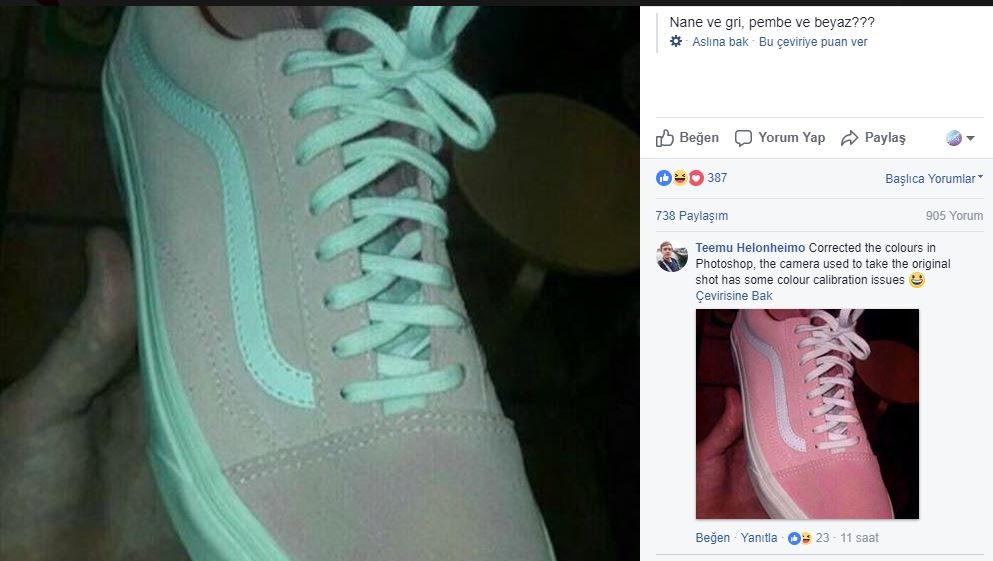This screenshot has width=993, height=561.
Task: Click the red heart reaction icon
Action: pos(696,178)
